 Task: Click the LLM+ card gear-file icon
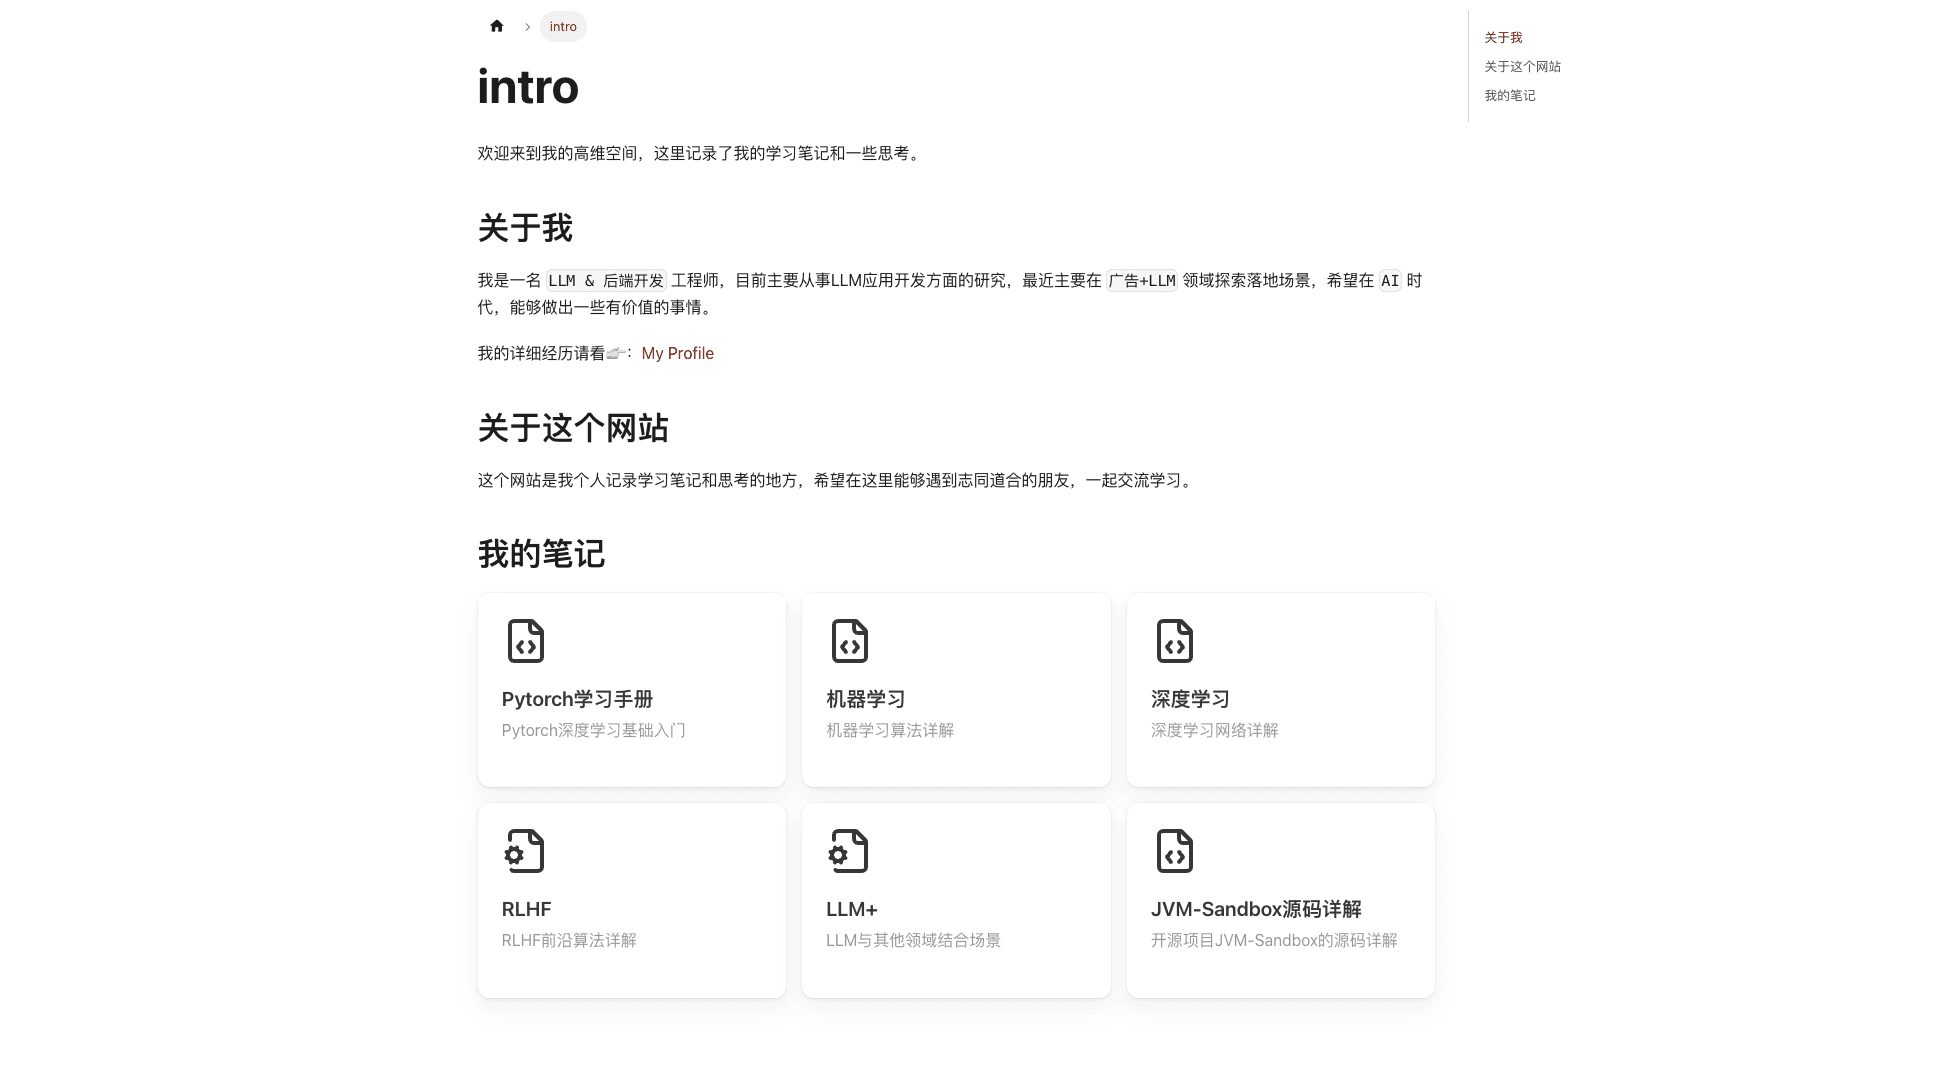849,851
